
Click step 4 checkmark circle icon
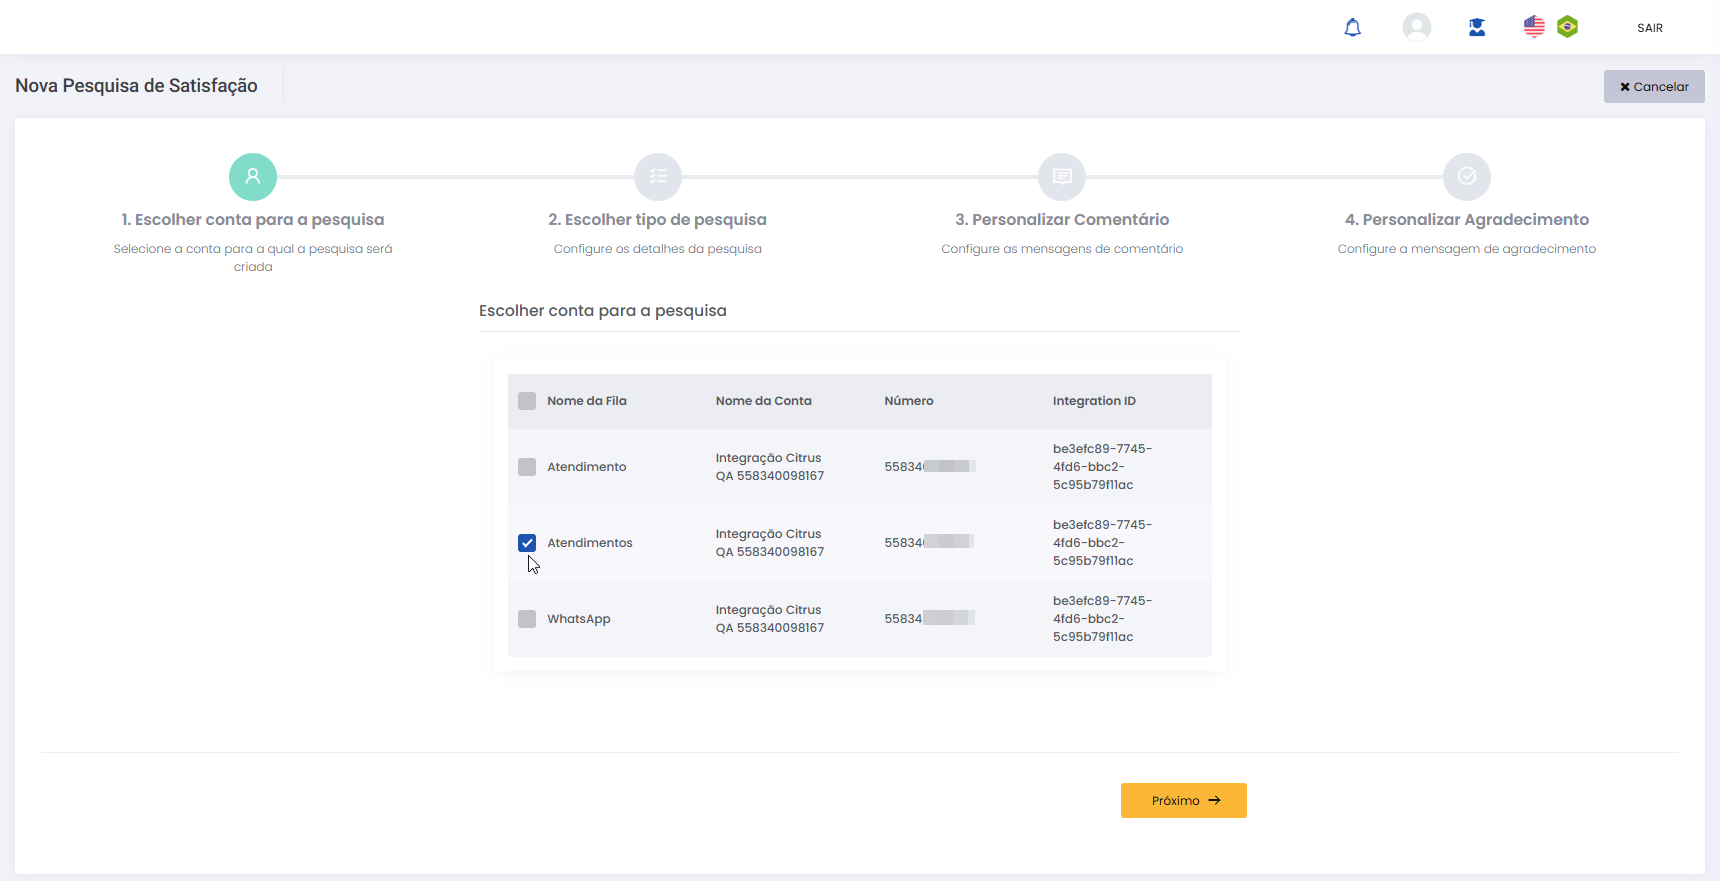tap(1466, 177)
